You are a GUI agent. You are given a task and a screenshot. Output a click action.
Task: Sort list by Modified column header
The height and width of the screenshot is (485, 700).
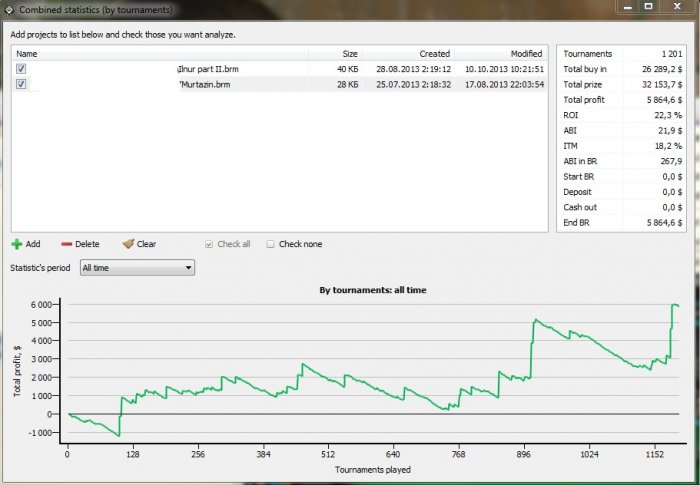[526, 54]
